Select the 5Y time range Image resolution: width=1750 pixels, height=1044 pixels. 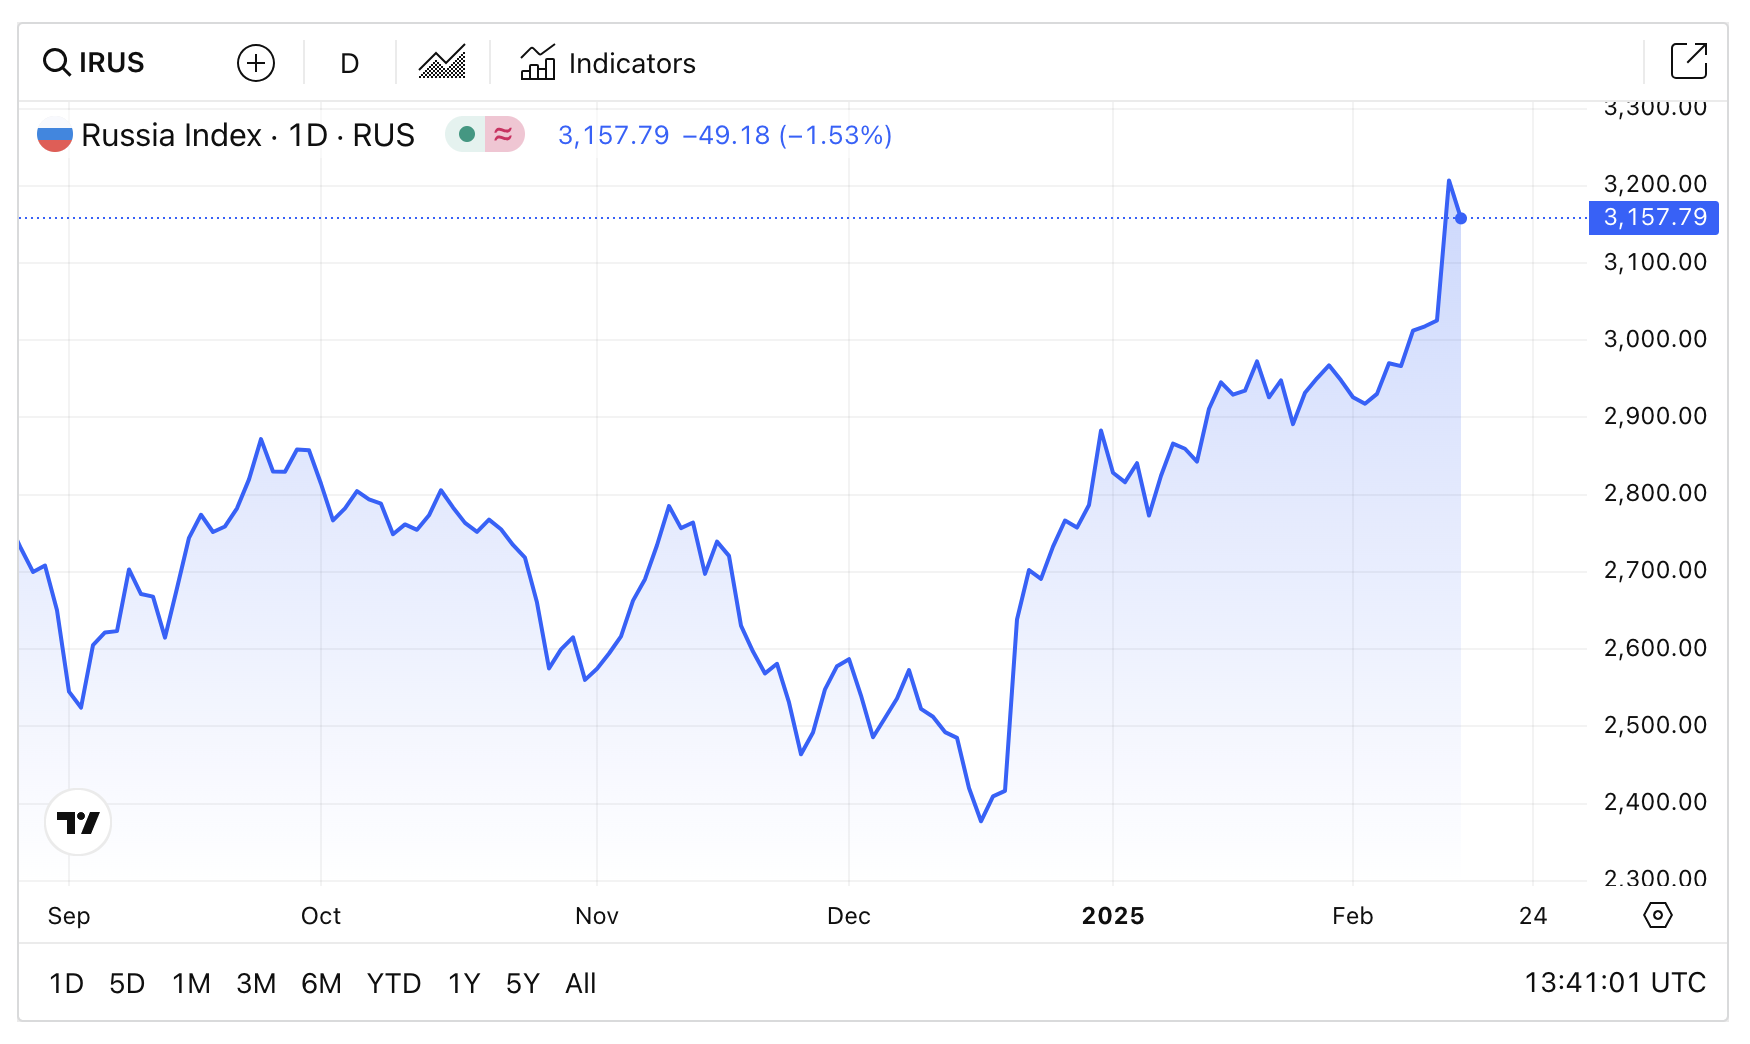[x=523, y=984]
